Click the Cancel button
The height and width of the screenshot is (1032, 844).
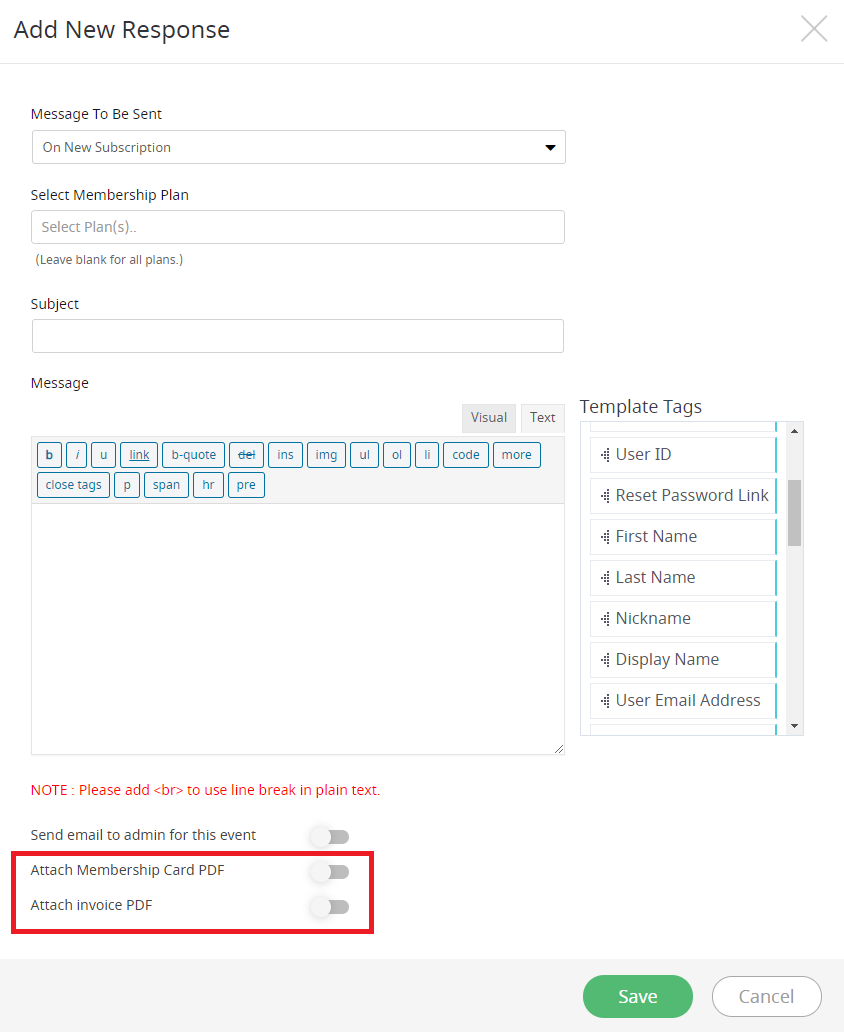click(x=766, y=996)
